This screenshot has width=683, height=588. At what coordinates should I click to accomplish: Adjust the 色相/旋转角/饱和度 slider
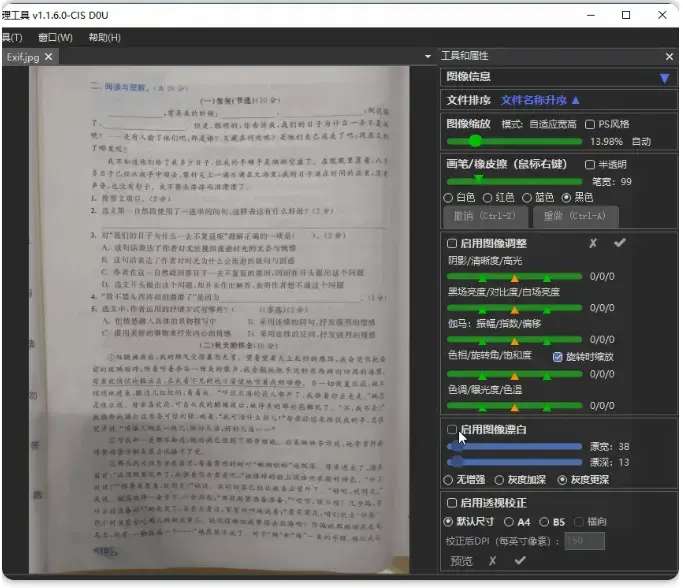pos(514,374)
